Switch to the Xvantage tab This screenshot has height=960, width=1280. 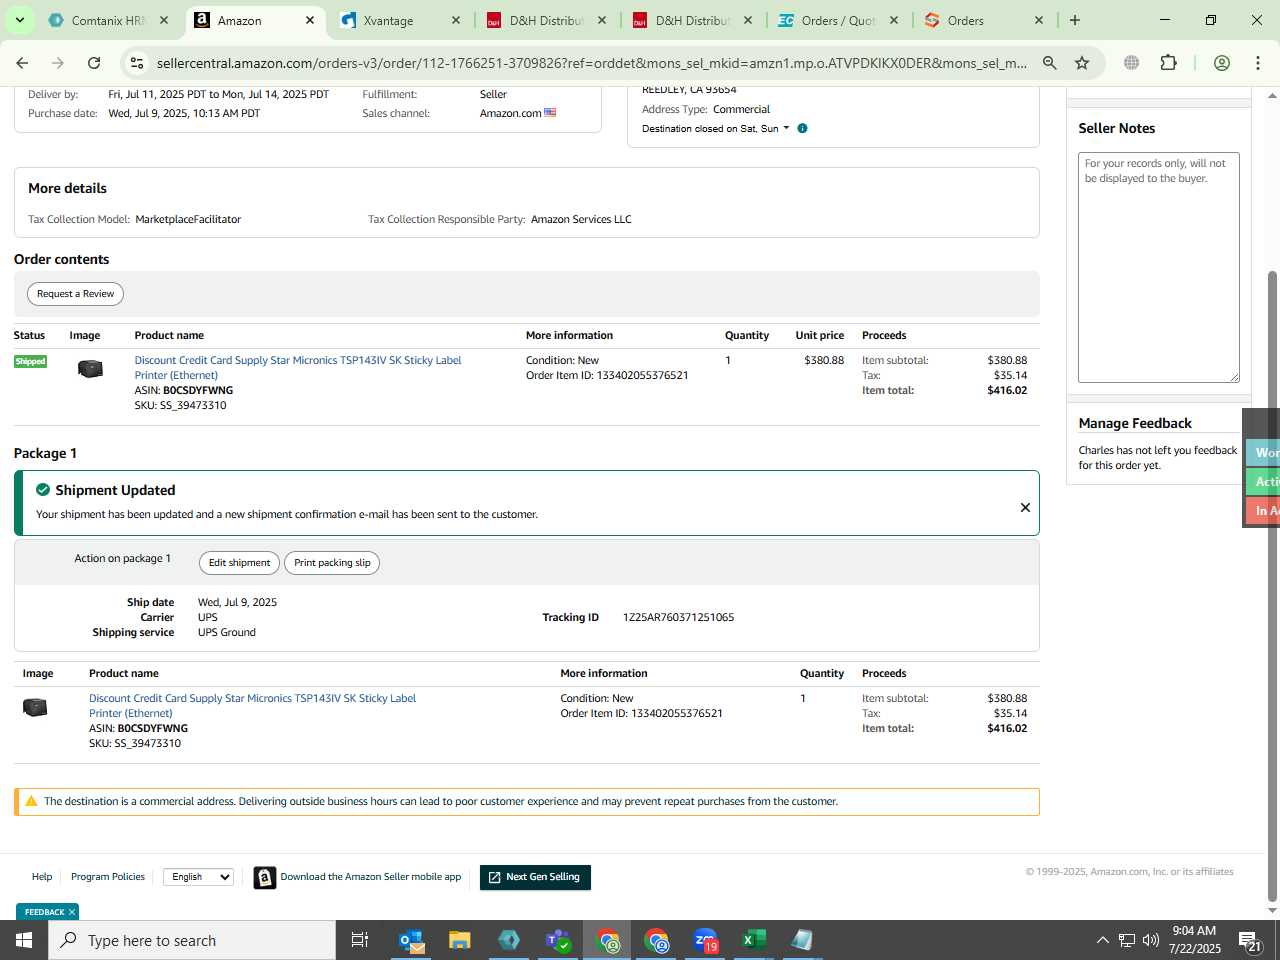(x=400, y=20)
